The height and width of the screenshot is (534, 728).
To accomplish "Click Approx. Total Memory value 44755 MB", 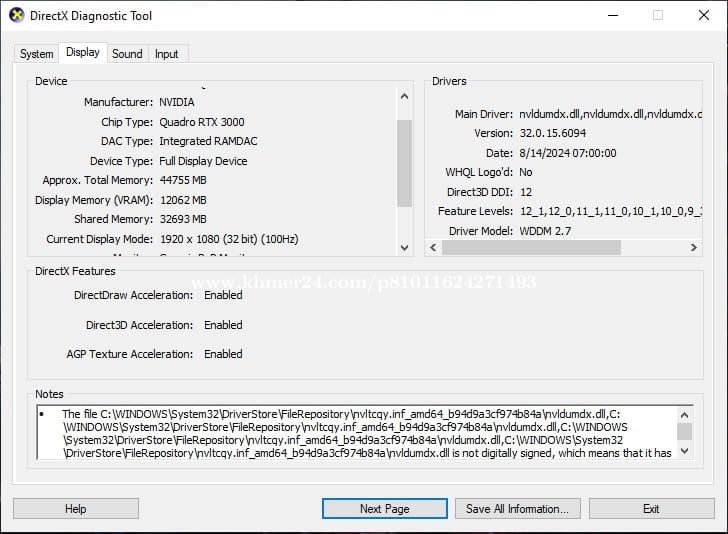I will 183,180.
